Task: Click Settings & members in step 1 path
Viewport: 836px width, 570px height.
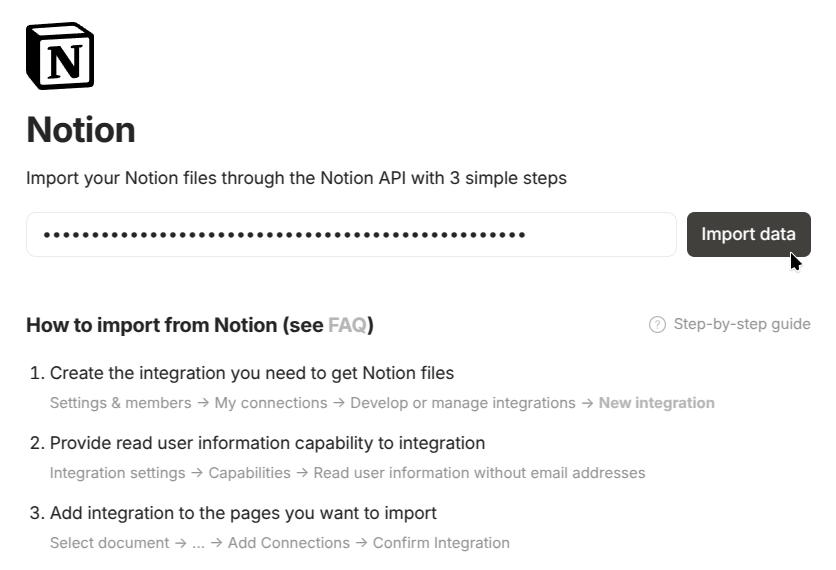Action: 120,403
